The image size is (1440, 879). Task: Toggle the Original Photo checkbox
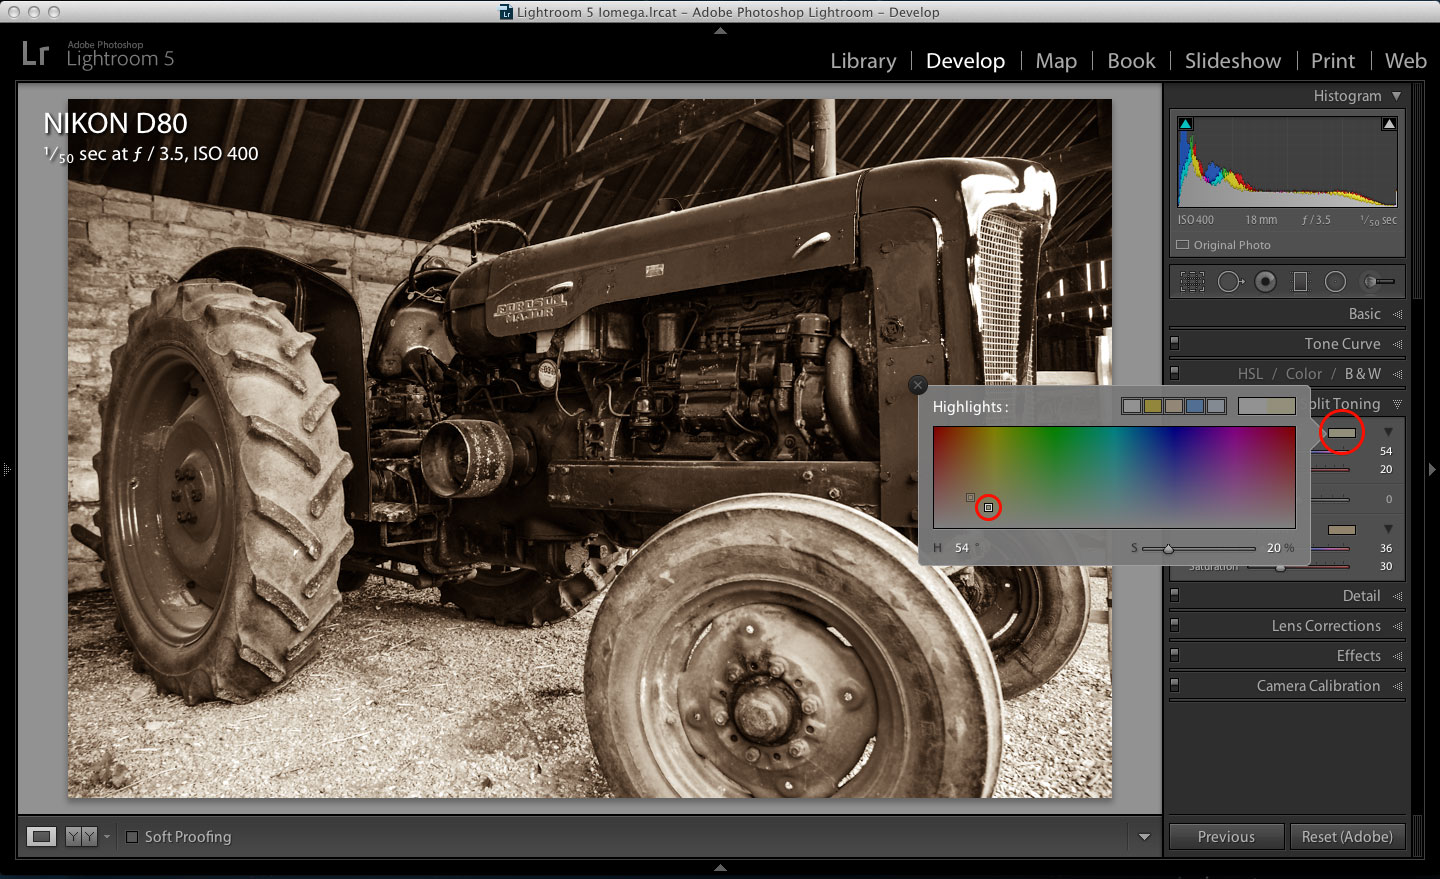(1183, 245)
